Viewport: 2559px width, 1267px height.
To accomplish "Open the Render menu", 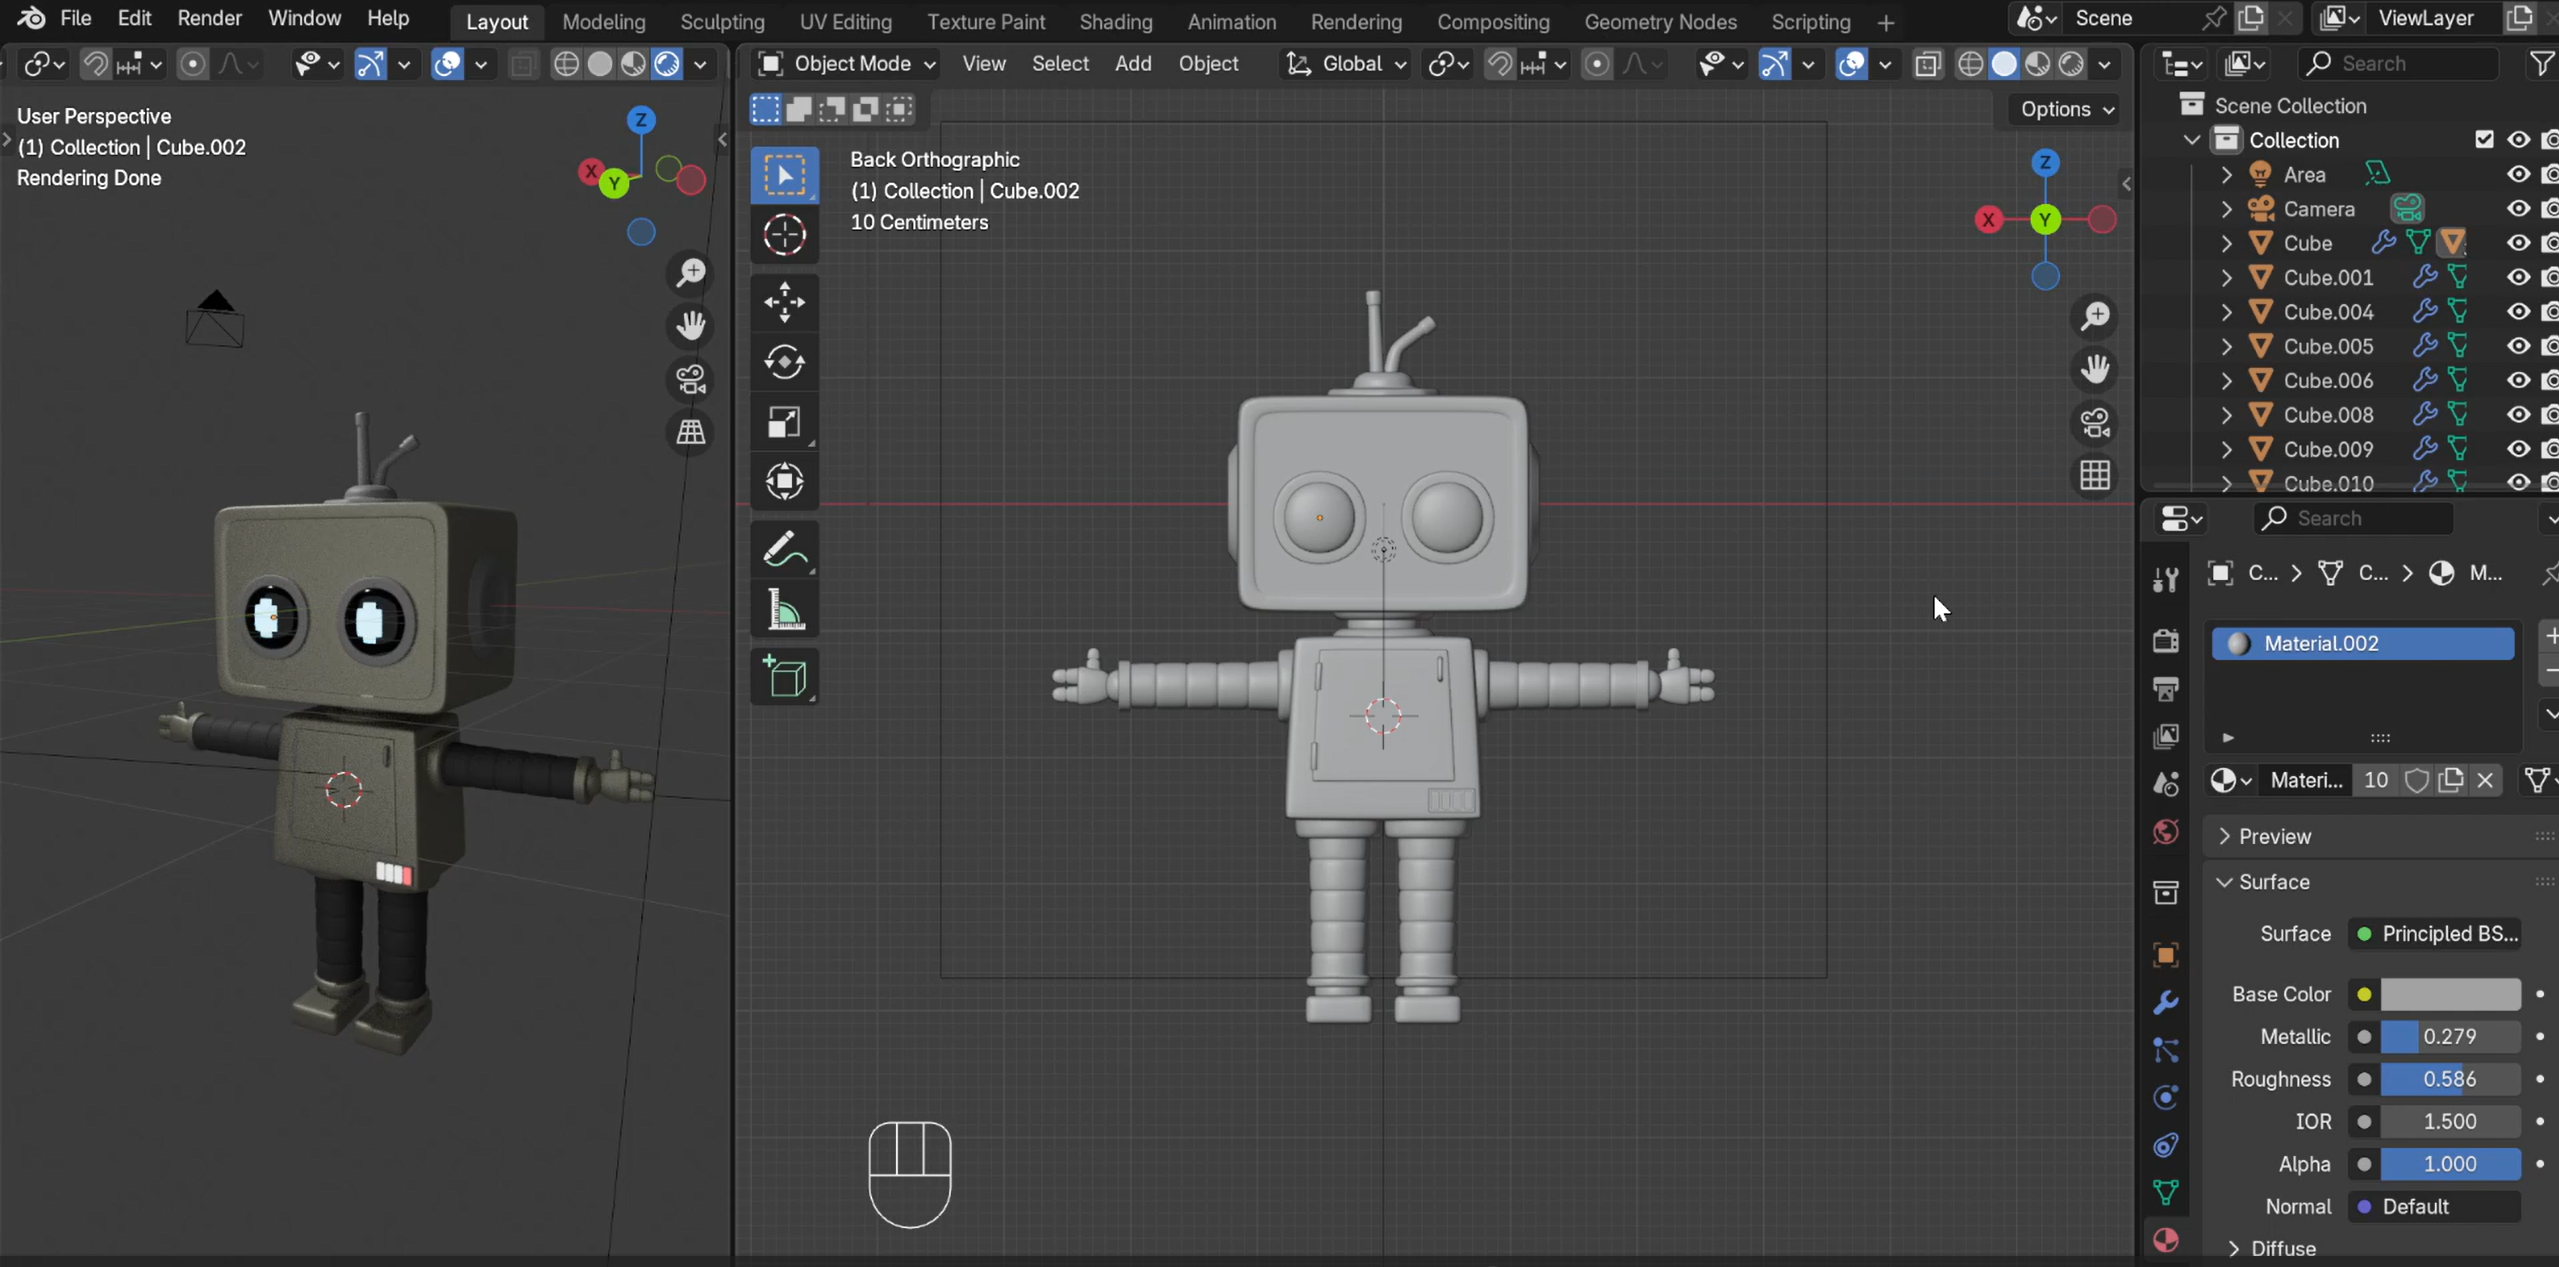I will point(209,19).
